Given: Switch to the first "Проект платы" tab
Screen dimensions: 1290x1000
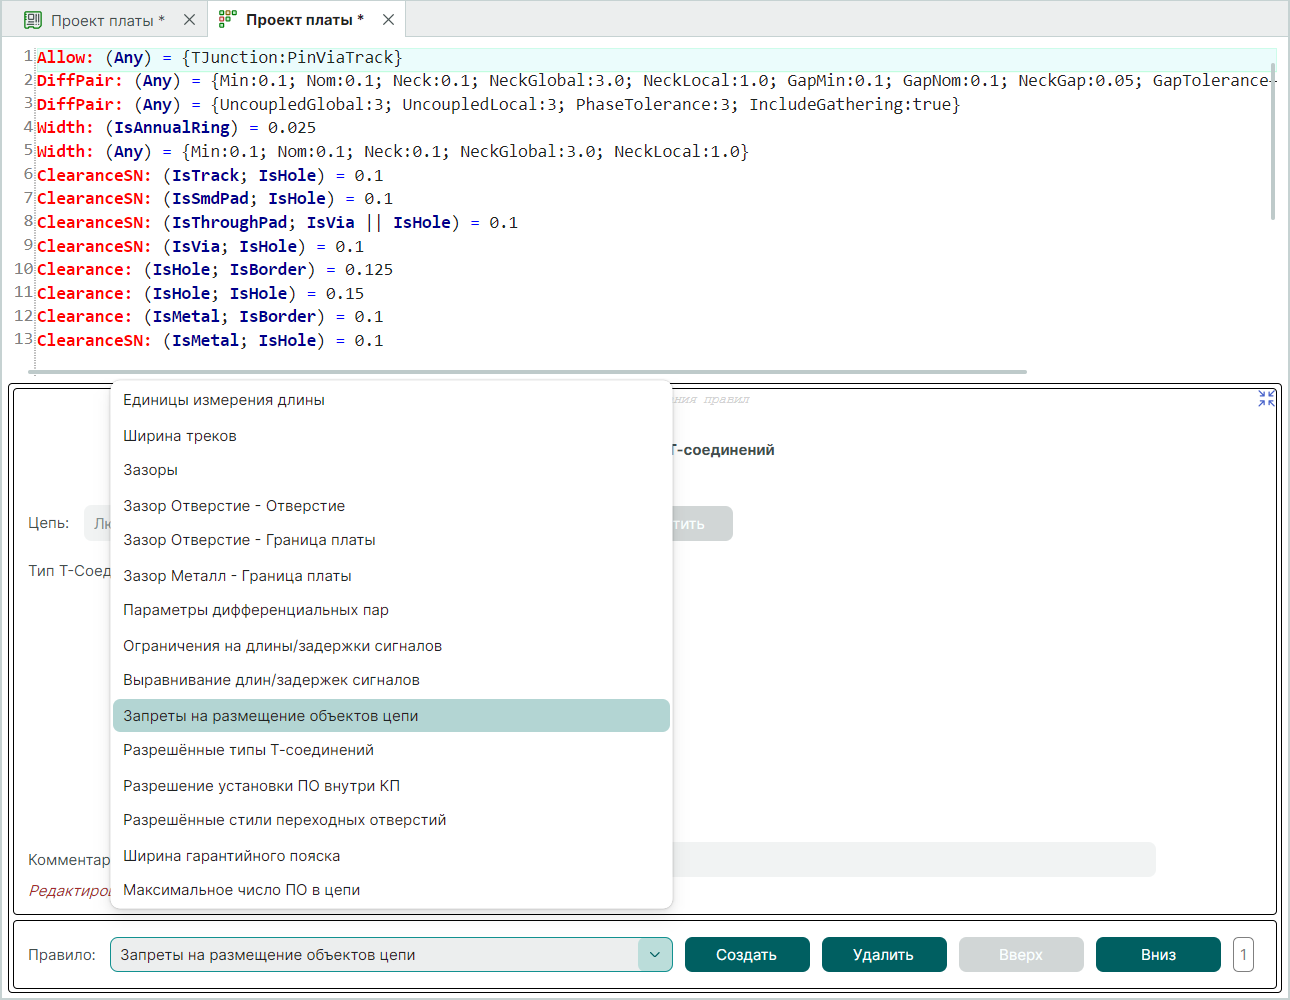Looking at the screenshot, I should point(107,20).
